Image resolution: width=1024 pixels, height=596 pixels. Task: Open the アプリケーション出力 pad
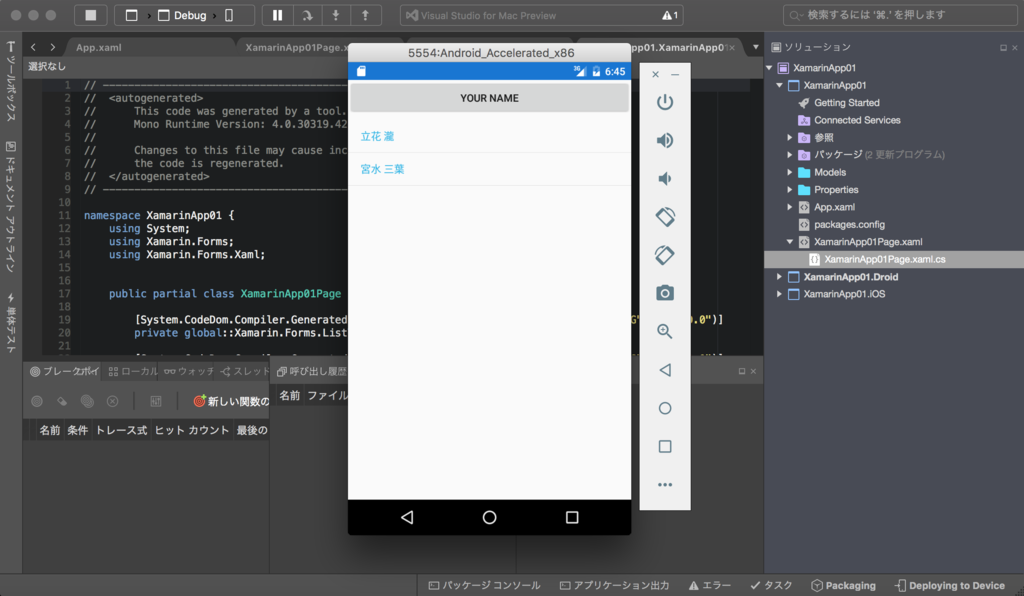(x=614, y=586)
